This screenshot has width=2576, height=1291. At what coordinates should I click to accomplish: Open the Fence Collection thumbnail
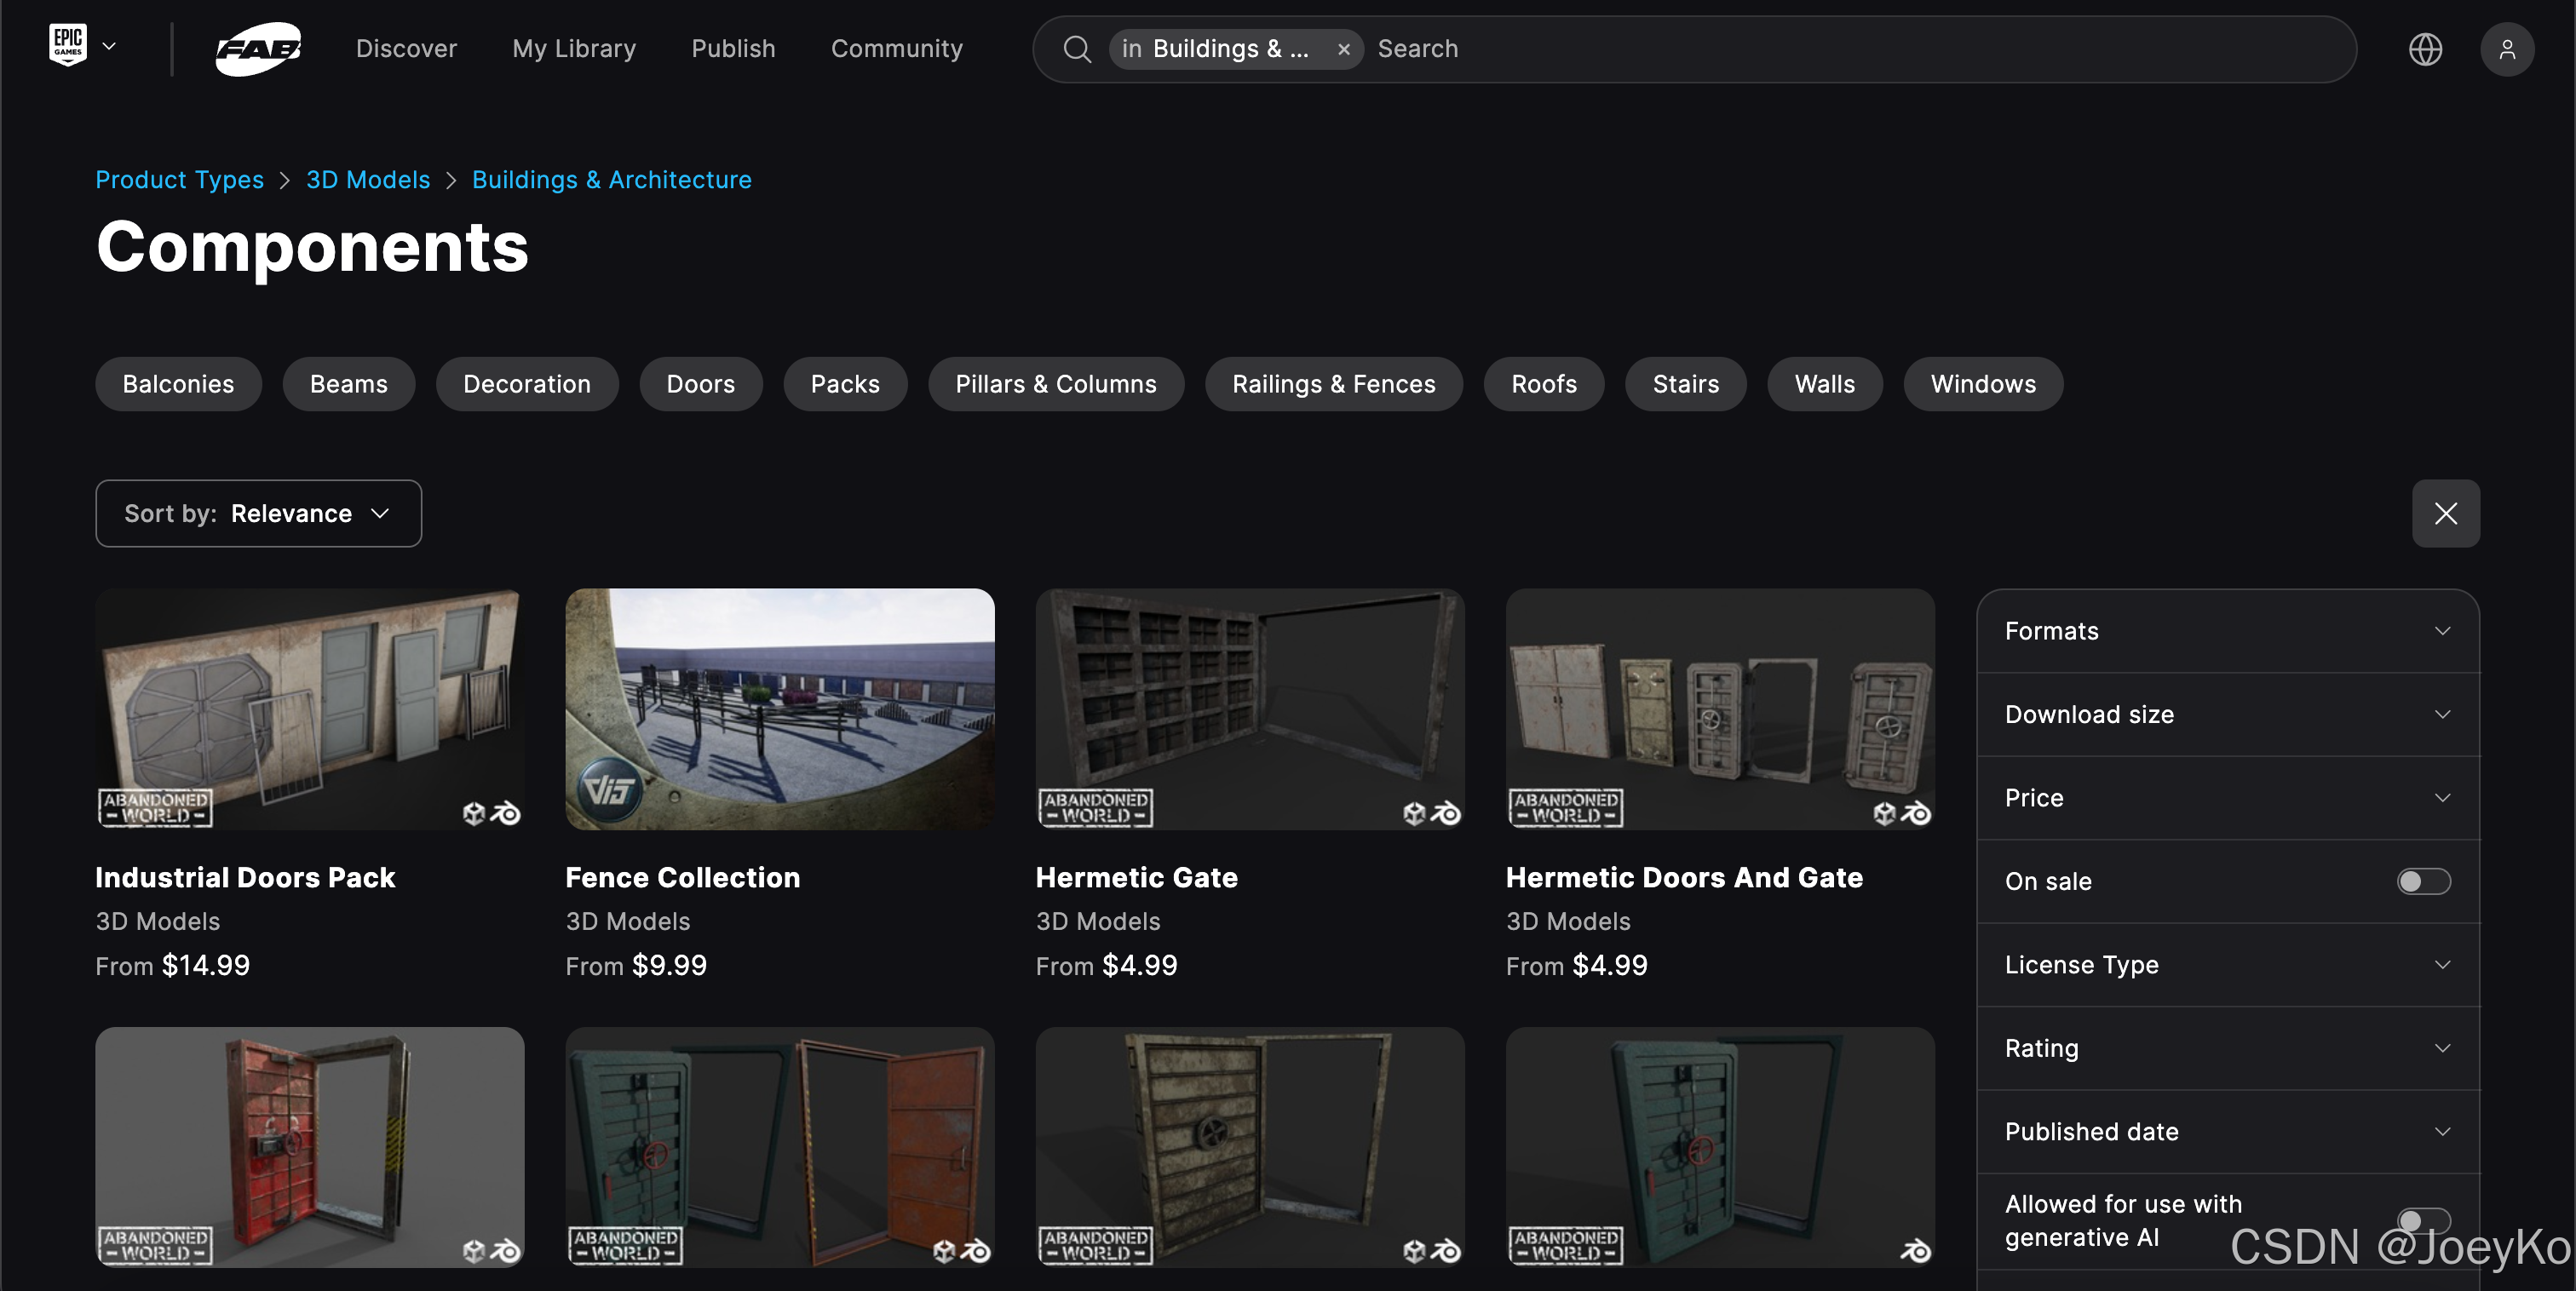tap(779, 708)
